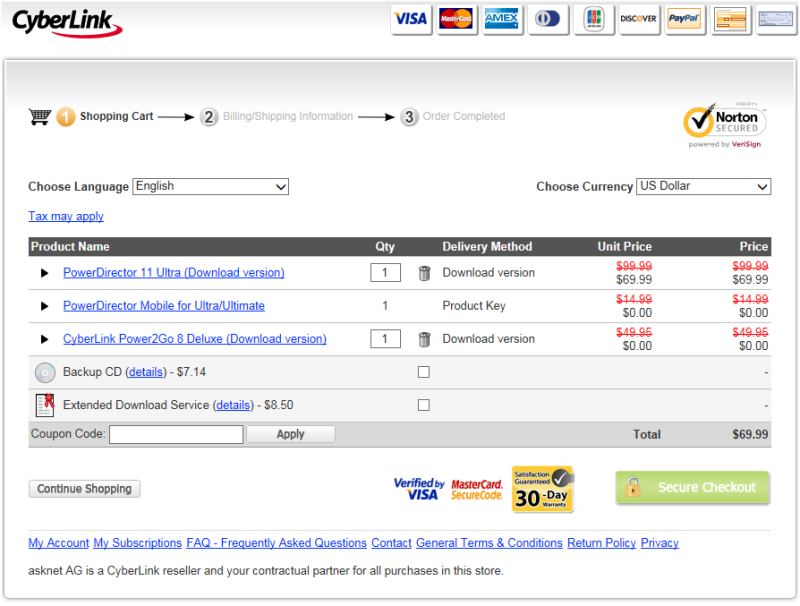Image resolution: width=800 pixels, height=606 pixels.
Task: Open the FAQ - Frequently Asked Questions link
Action: point(277,543)
